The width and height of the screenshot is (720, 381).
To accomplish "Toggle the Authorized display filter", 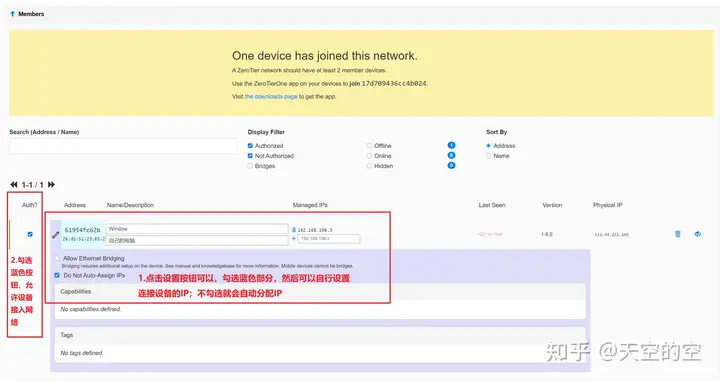I will [x=250, y=146].
